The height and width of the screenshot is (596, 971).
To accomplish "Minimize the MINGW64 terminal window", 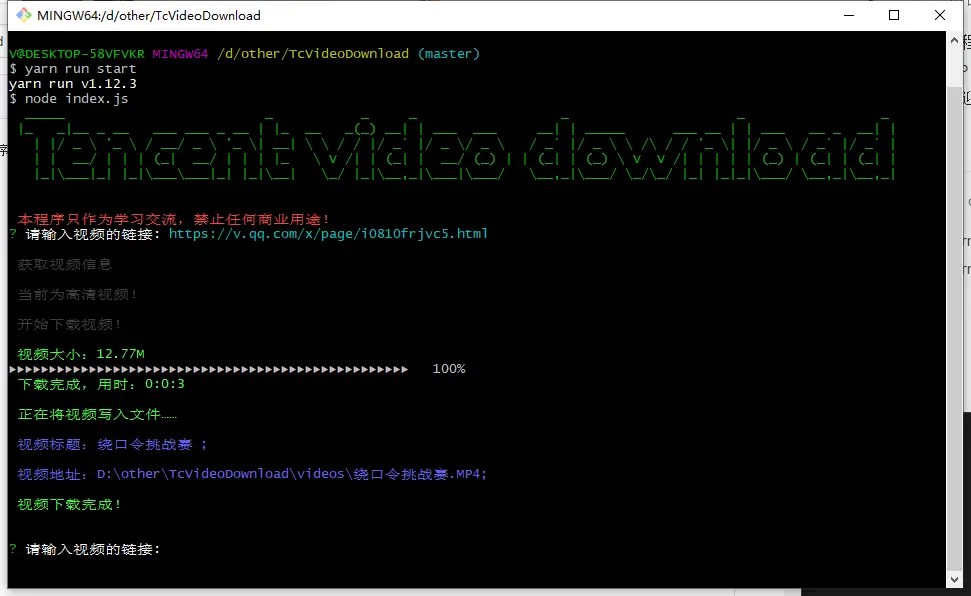I will click(x=849, y=15).
